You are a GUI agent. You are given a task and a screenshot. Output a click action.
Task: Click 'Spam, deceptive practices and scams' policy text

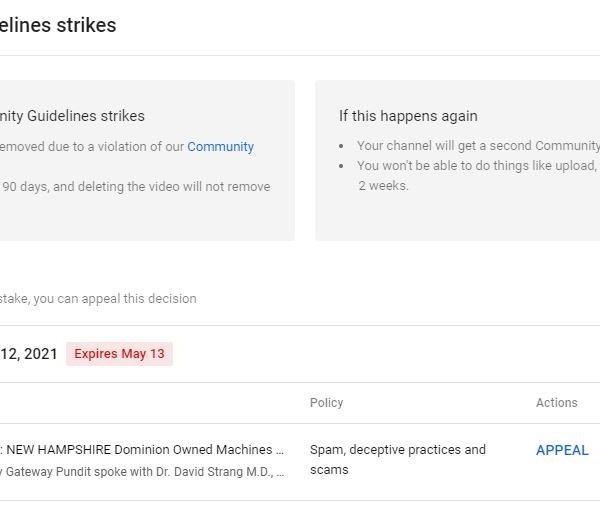coord(397,459)
